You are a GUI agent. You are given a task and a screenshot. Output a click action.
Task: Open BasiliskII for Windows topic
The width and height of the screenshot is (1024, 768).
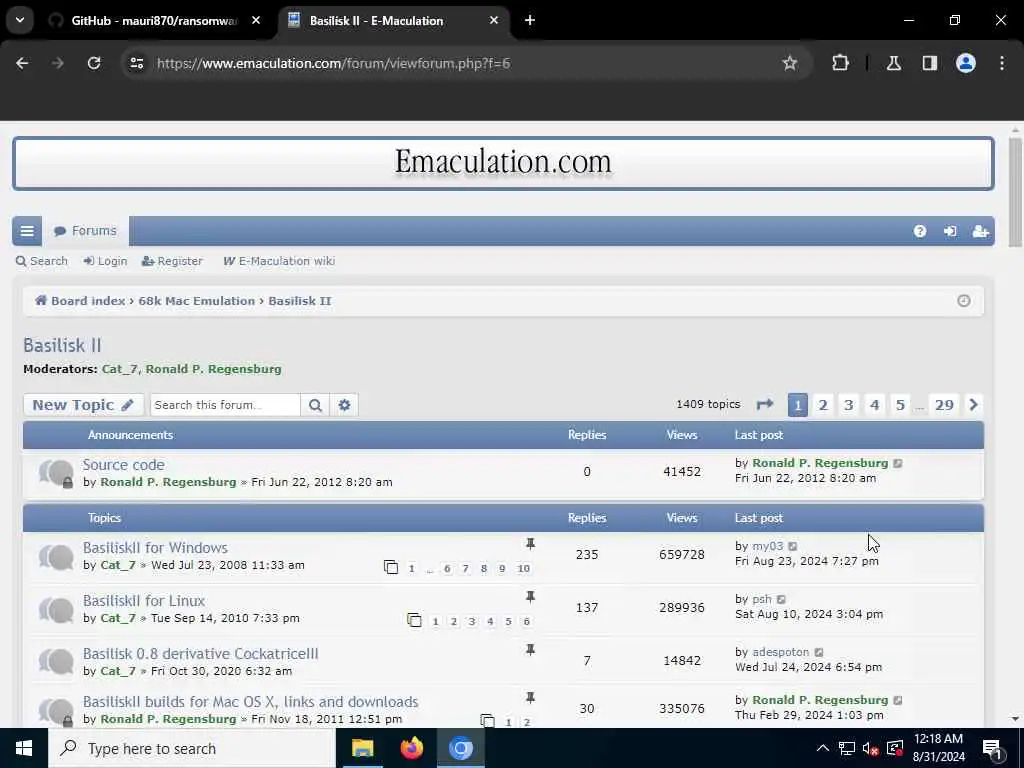click(x=155, y=548)
